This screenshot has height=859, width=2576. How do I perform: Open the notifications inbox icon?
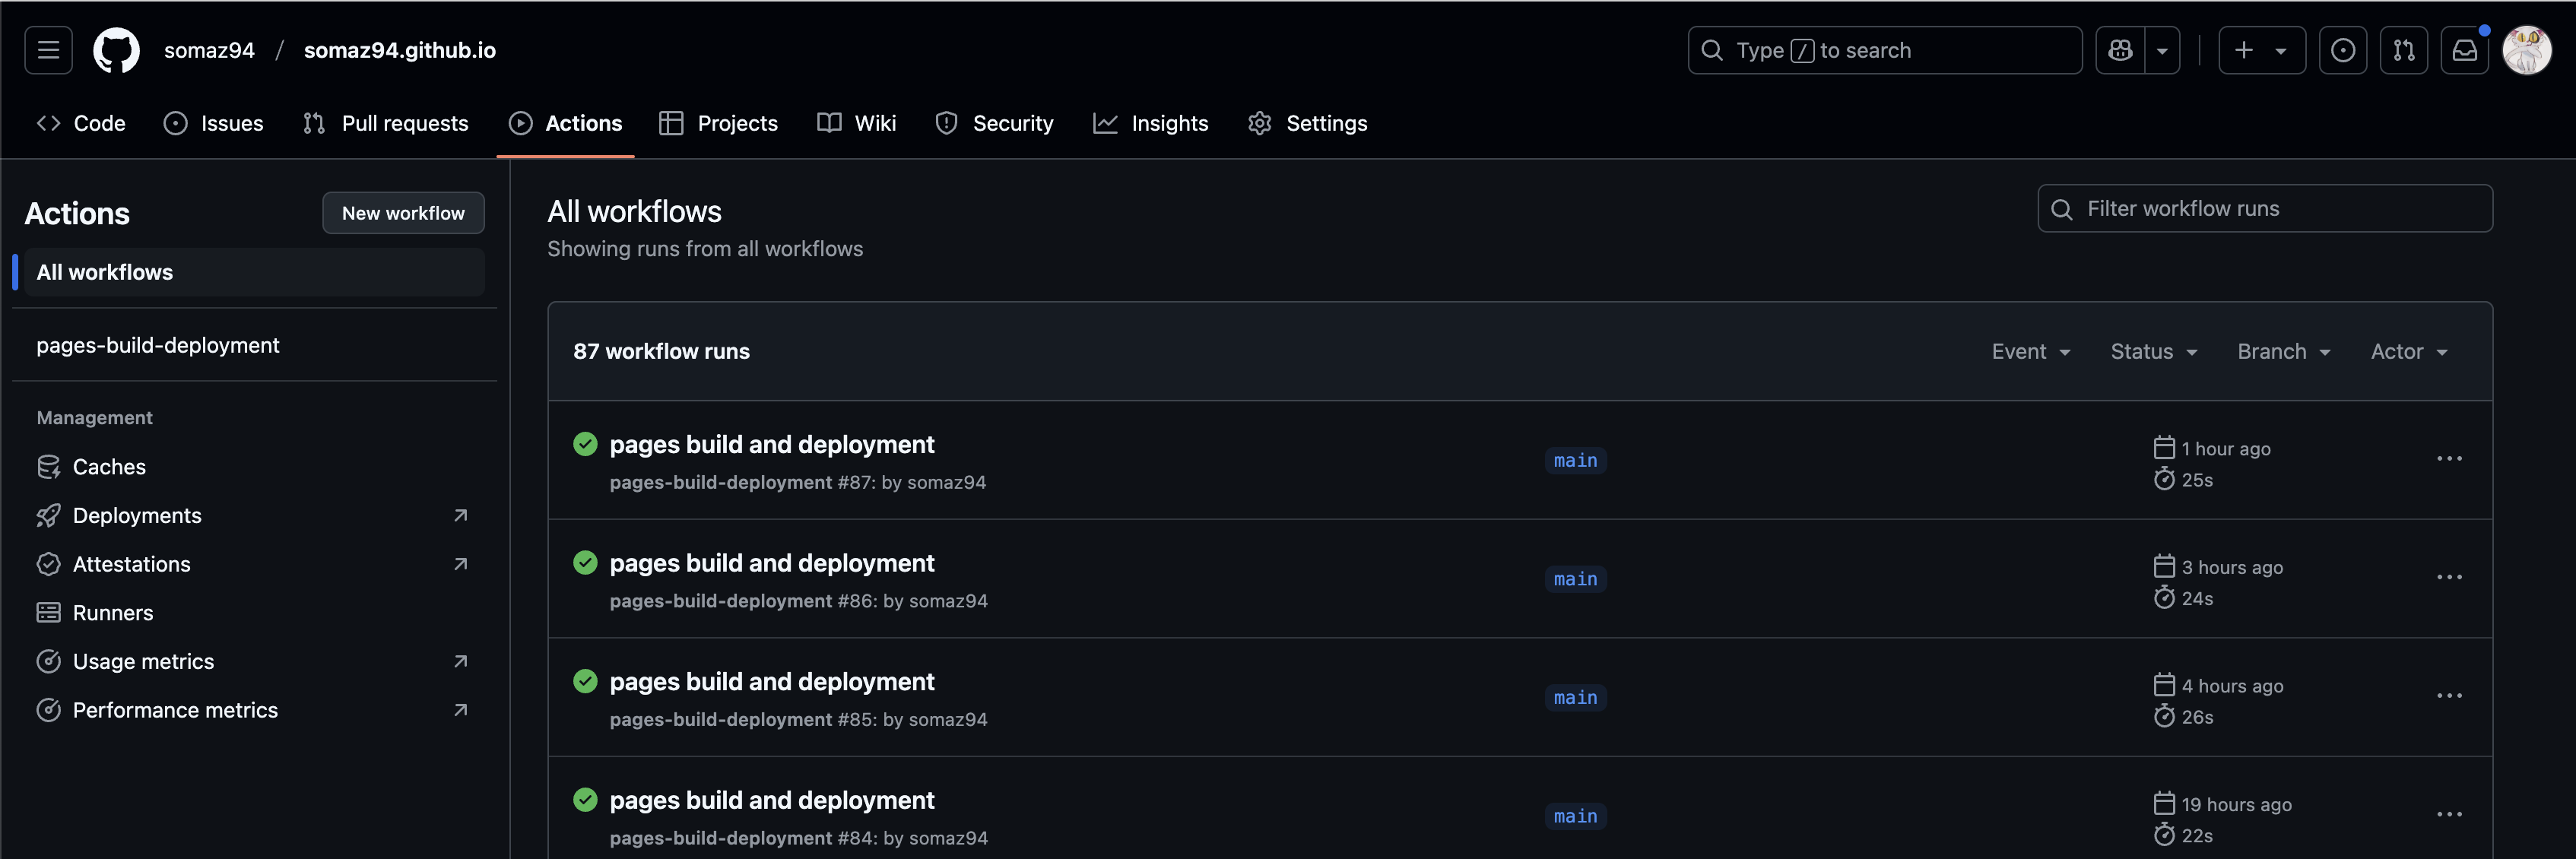click(2464, 50)
